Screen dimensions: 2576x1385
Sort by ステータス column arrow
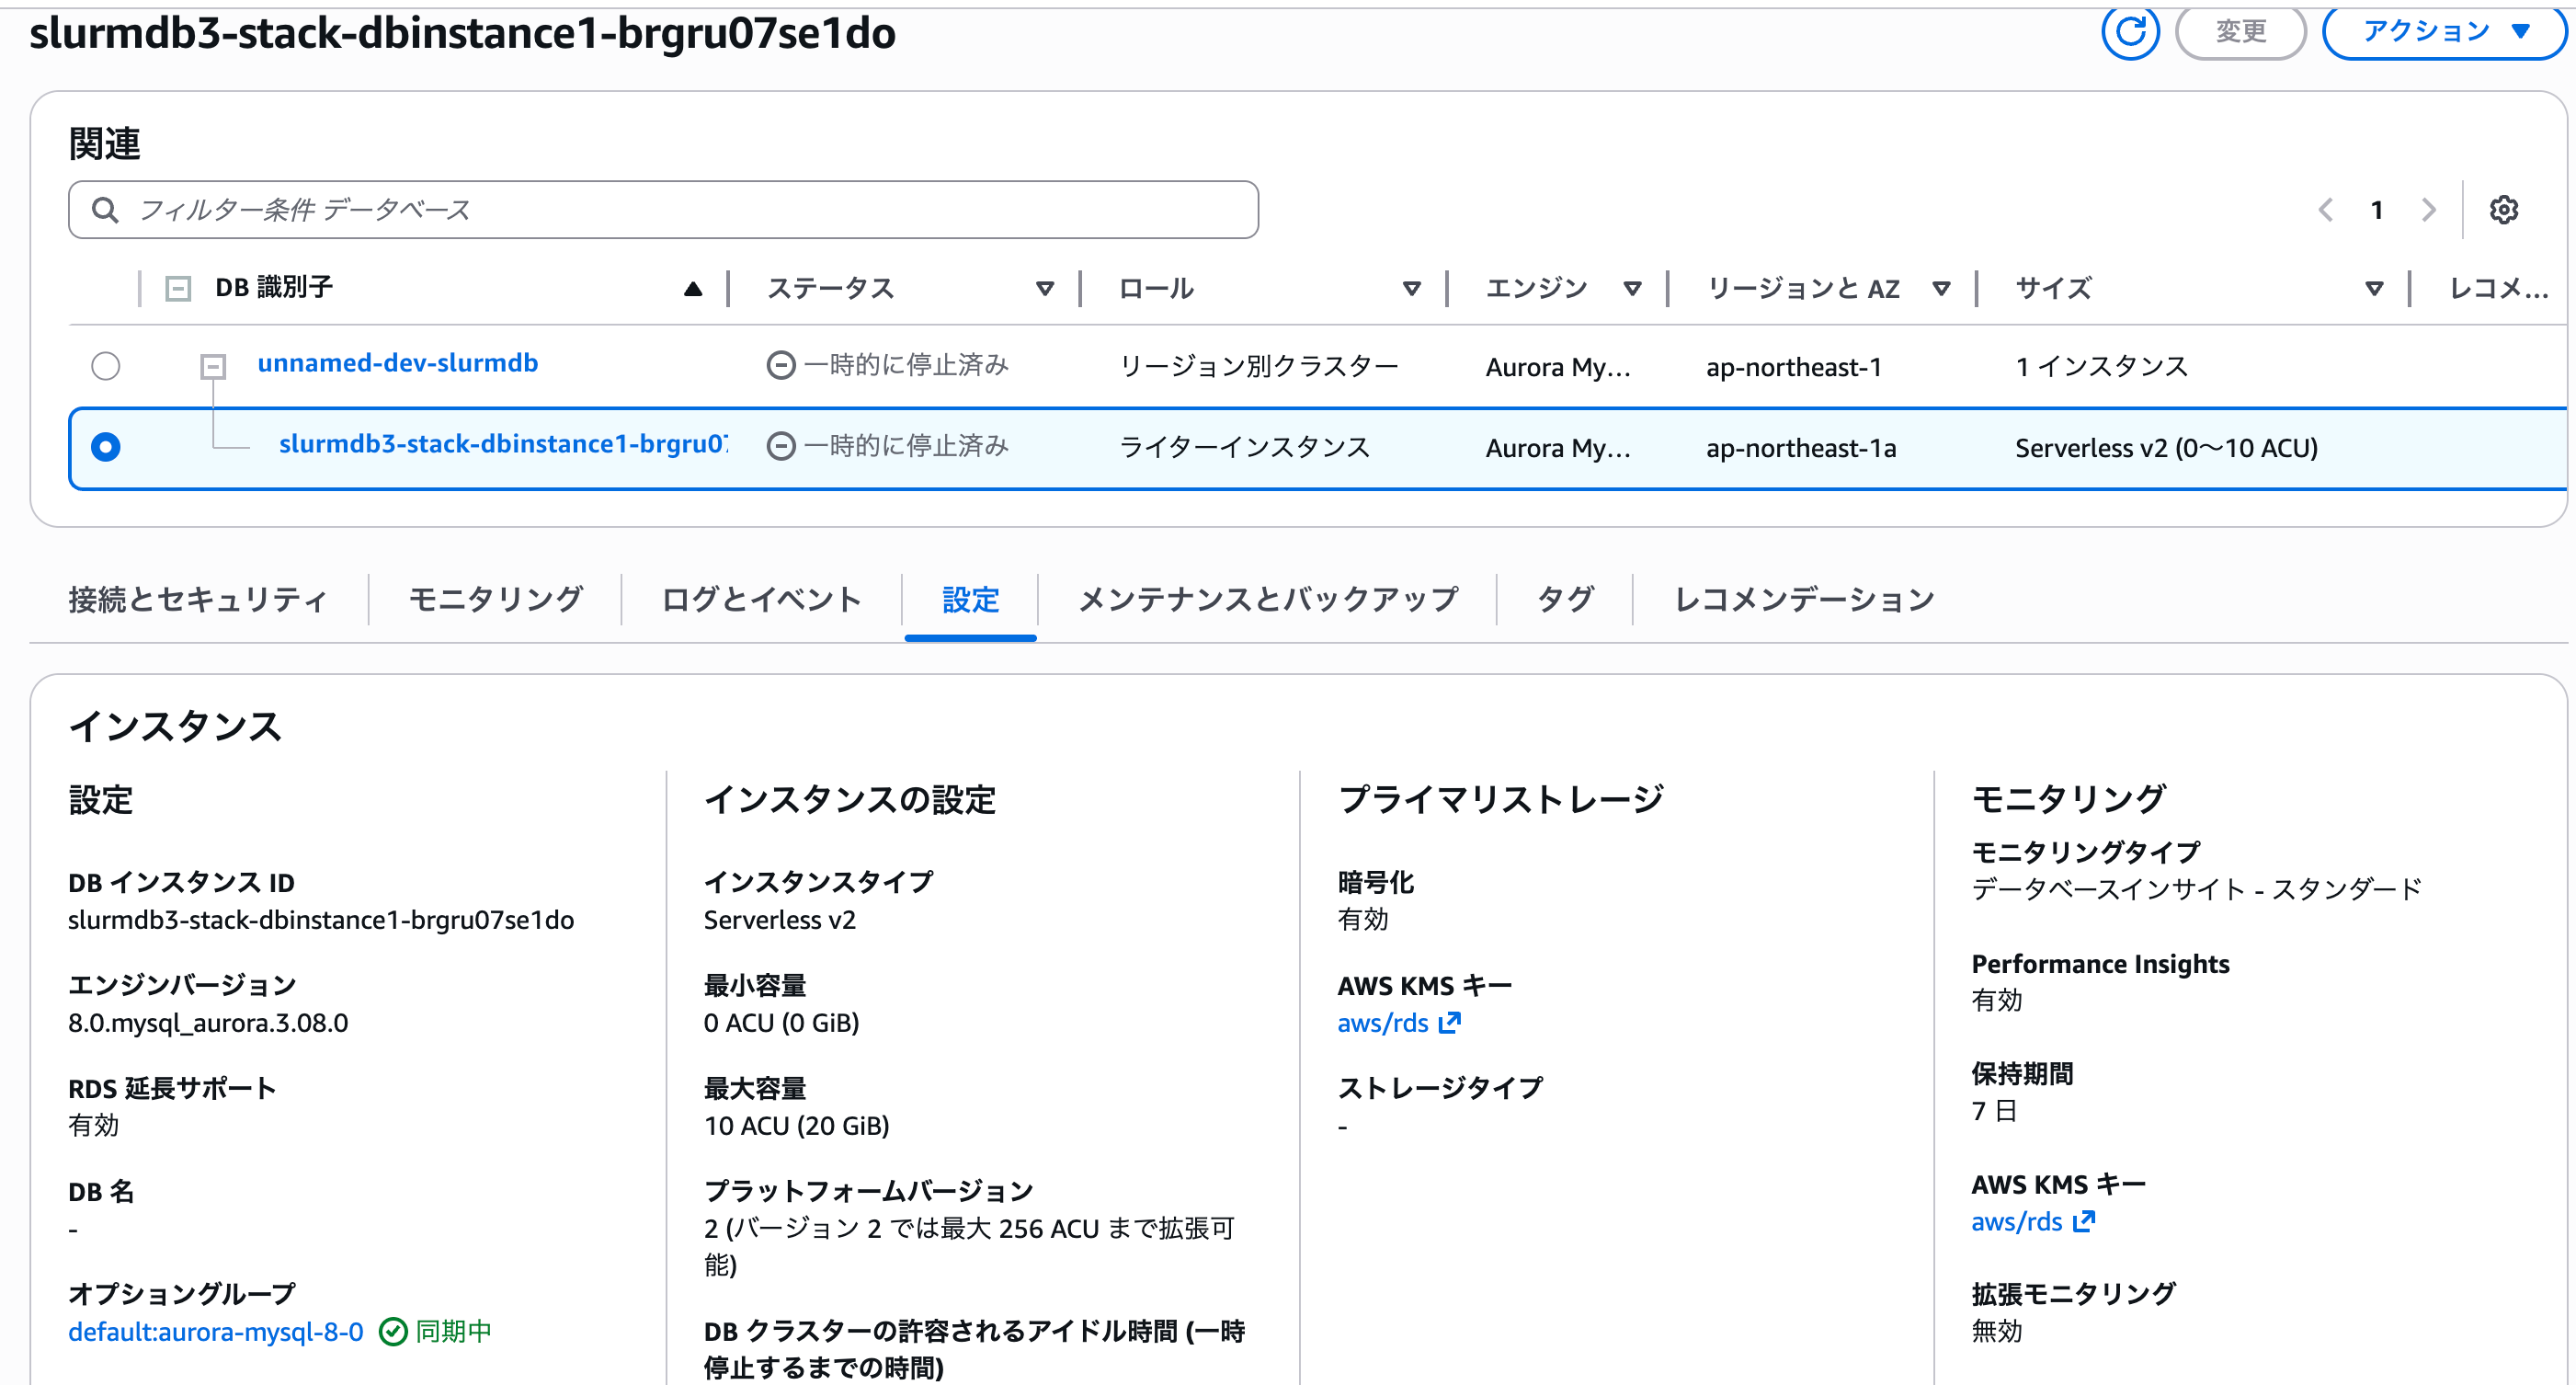click(1044, 289)
